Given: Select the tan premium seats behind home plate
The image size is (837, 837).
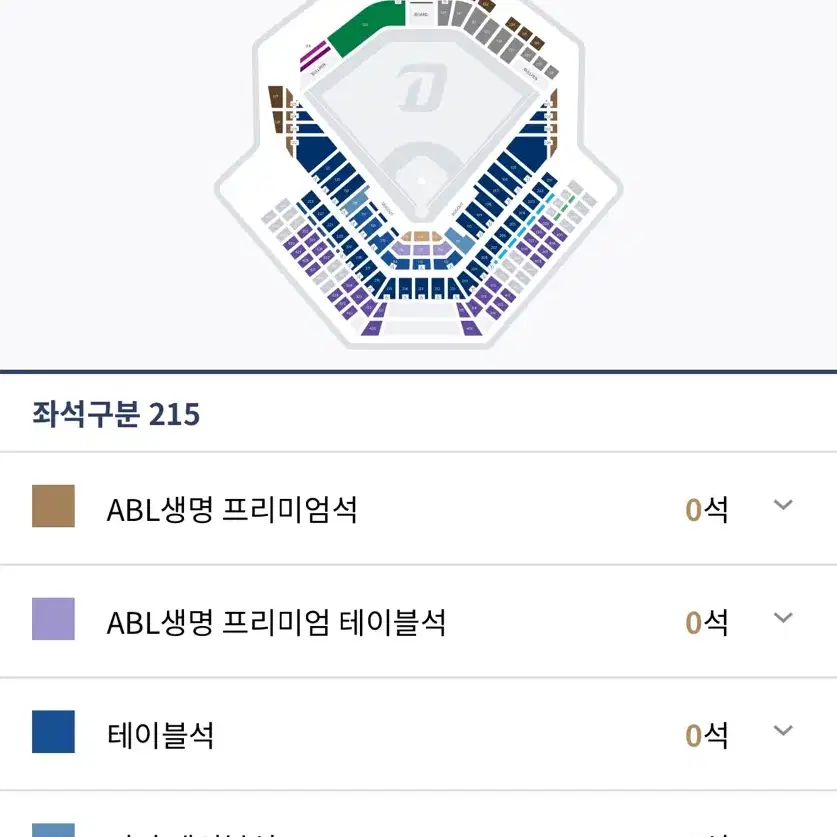Looking at the screenshot, I should click(x=421, y=236).
